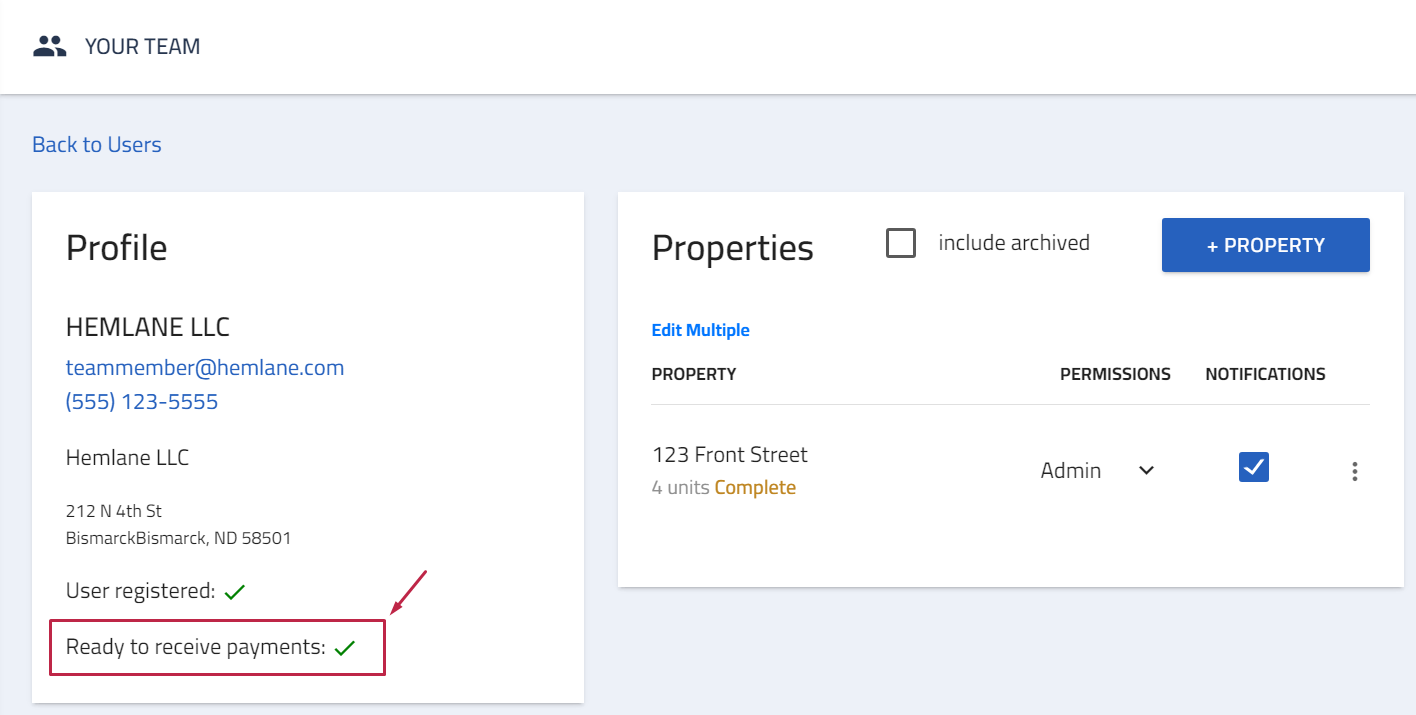Click the Your Team people icon
The height and width of the screenshot is (715, 1416).
(x=49, y=46)
